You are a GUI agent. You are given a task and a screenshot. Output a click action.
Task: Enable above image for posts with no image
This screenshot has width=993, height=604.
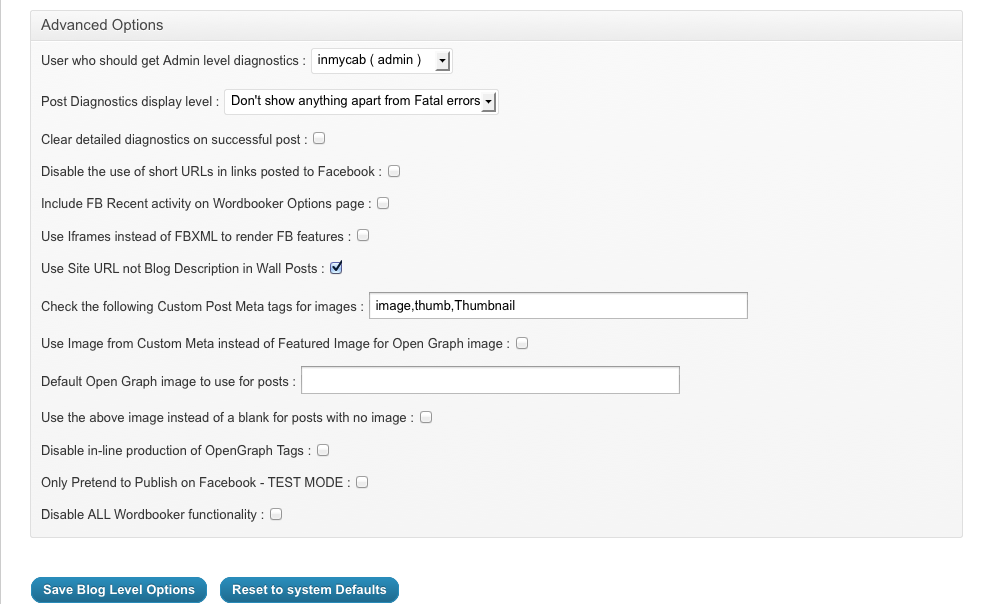[425, 417]
